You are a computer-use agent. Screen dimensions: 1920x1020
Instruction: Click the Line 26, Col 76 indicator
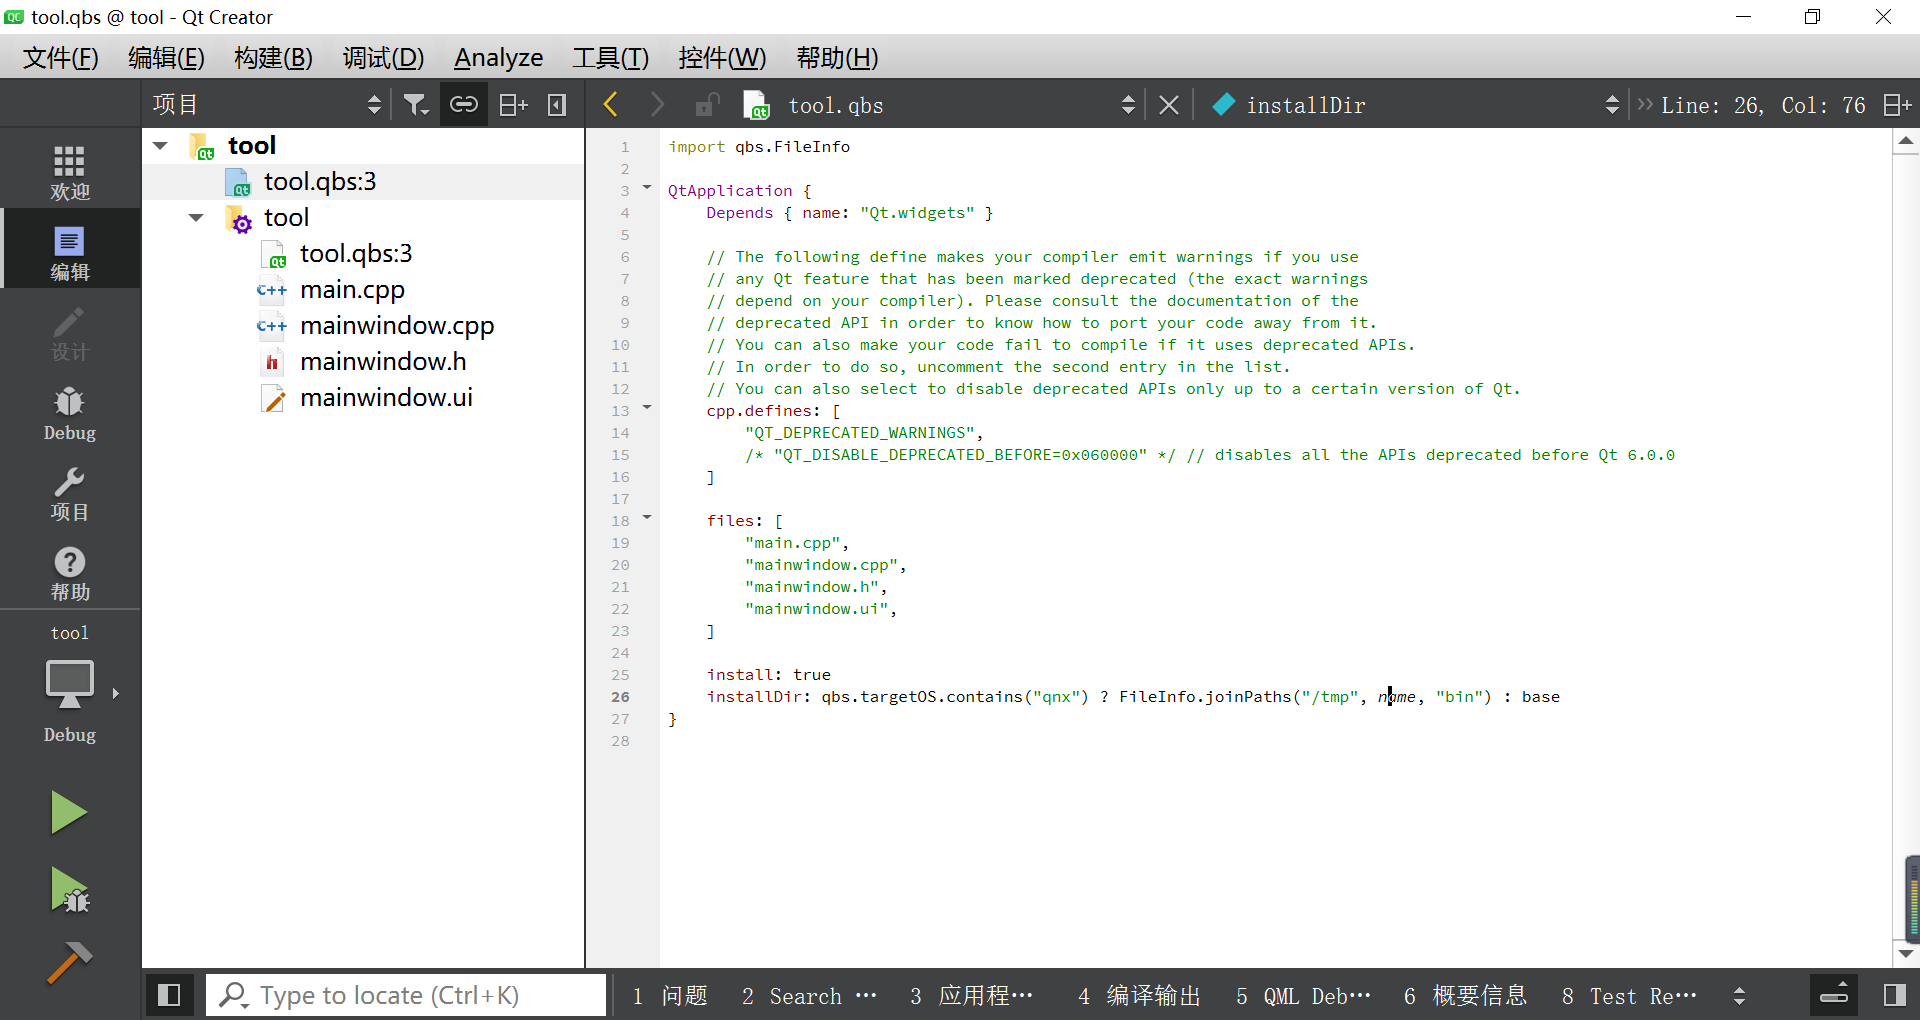click(1763, 105)
